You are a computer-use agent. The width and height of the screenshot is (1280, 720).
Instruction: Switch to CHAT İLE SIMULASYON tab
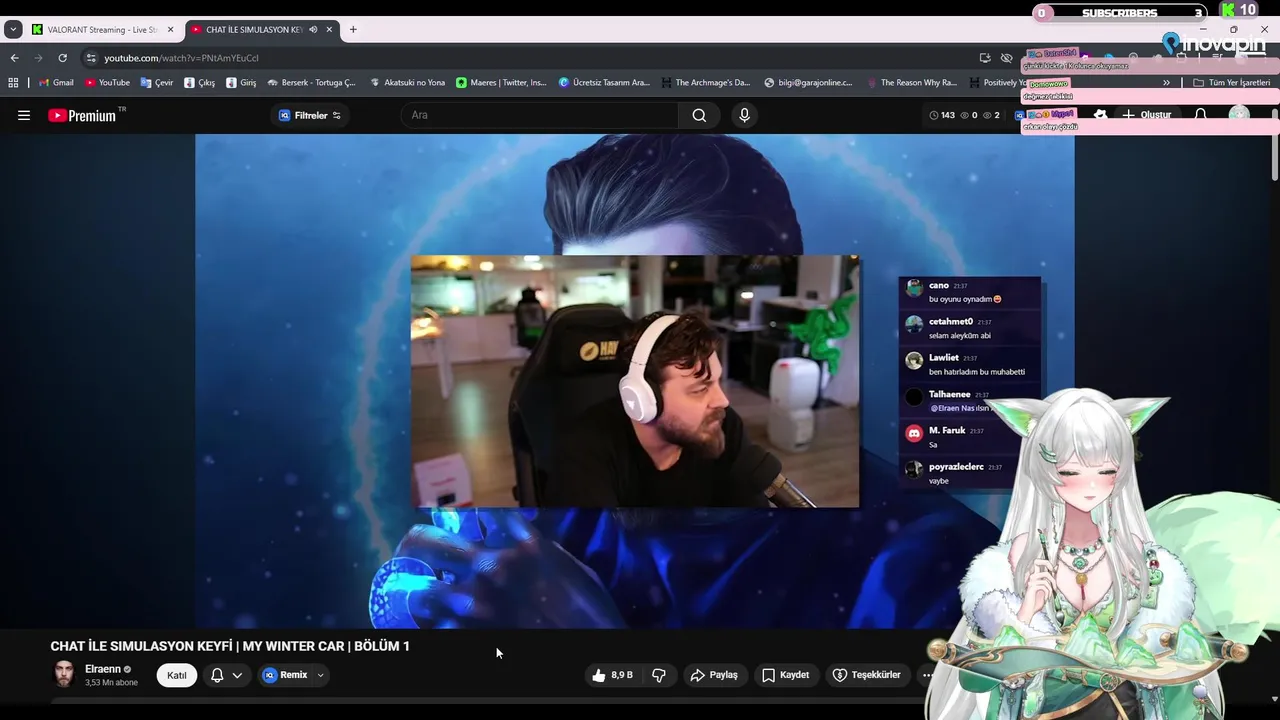point(254,30)
